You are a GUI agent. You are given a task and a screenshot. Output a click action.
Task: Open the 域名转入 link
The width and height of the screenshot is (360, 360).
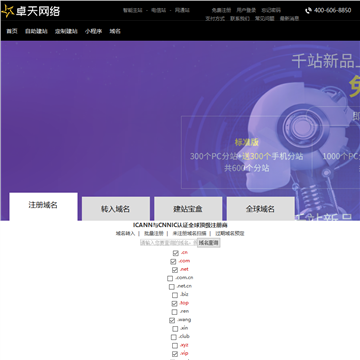(125, 233)
